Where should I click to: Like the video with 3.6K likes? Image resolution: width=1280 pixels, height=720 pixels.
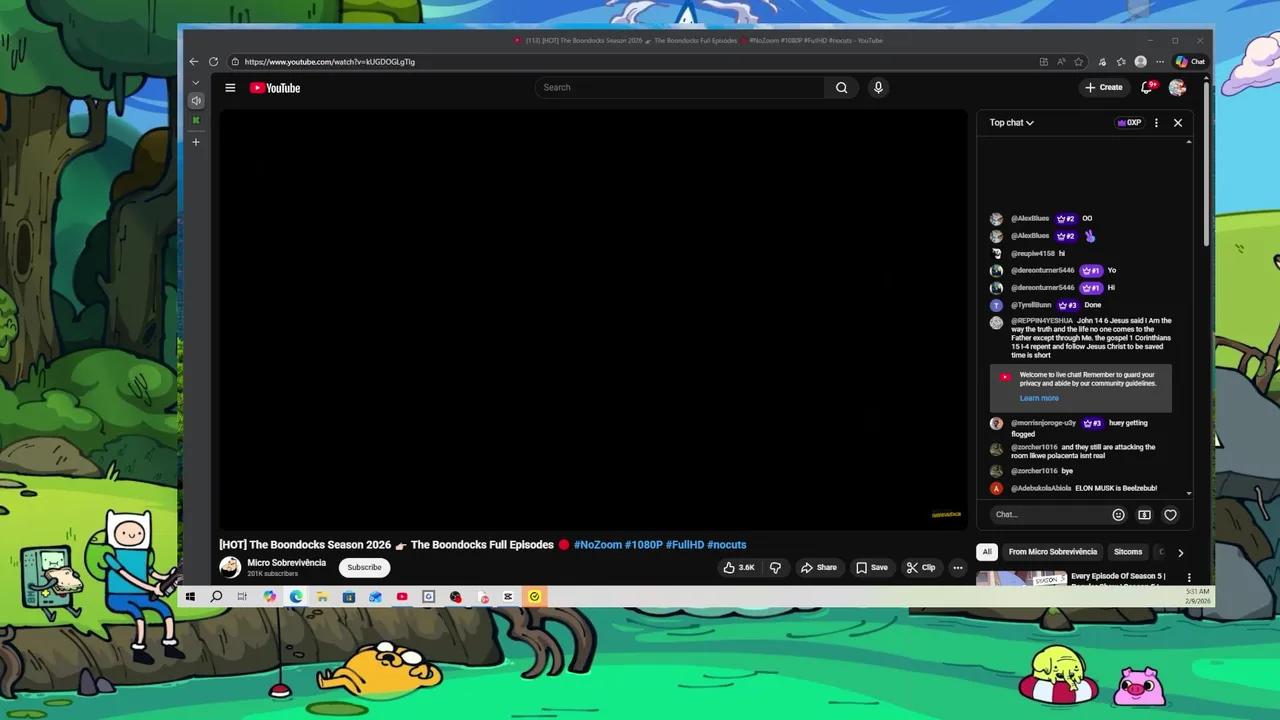[x=739, y=567]
